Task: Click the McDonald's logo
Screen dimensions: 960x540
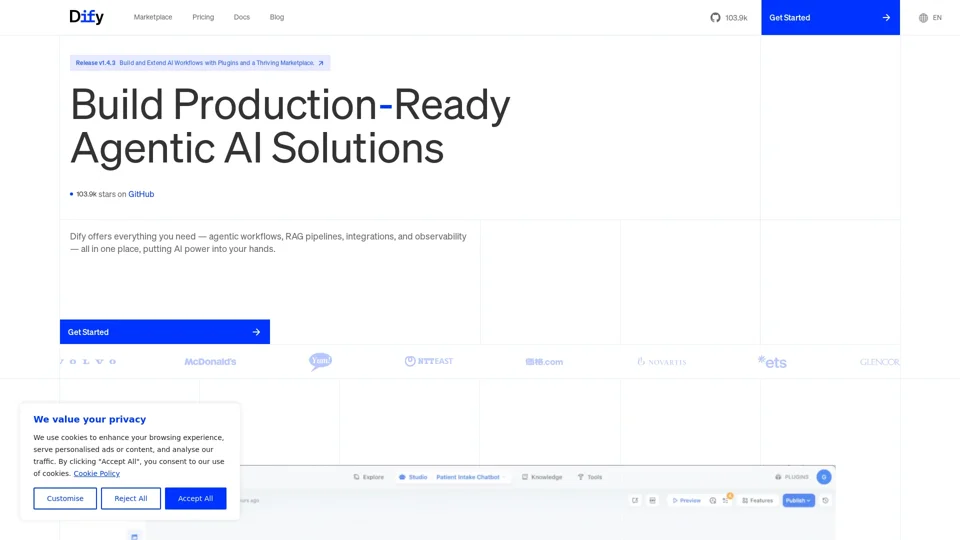Action: tap(210, 362)
